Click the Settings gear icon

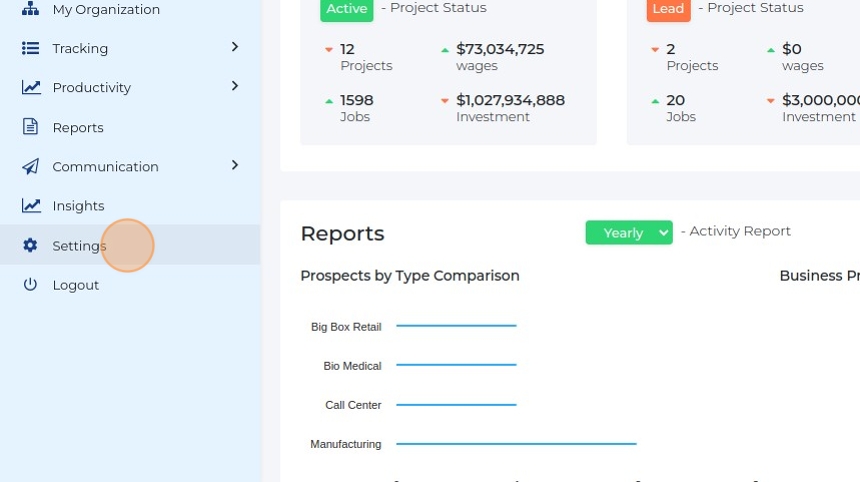[30, 245]
